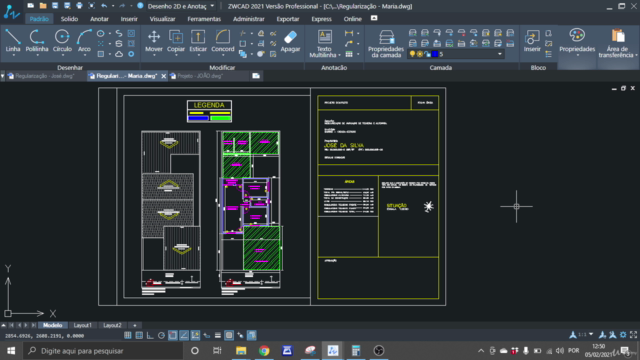Expand the Mover options arrow

tap(154, 55)
